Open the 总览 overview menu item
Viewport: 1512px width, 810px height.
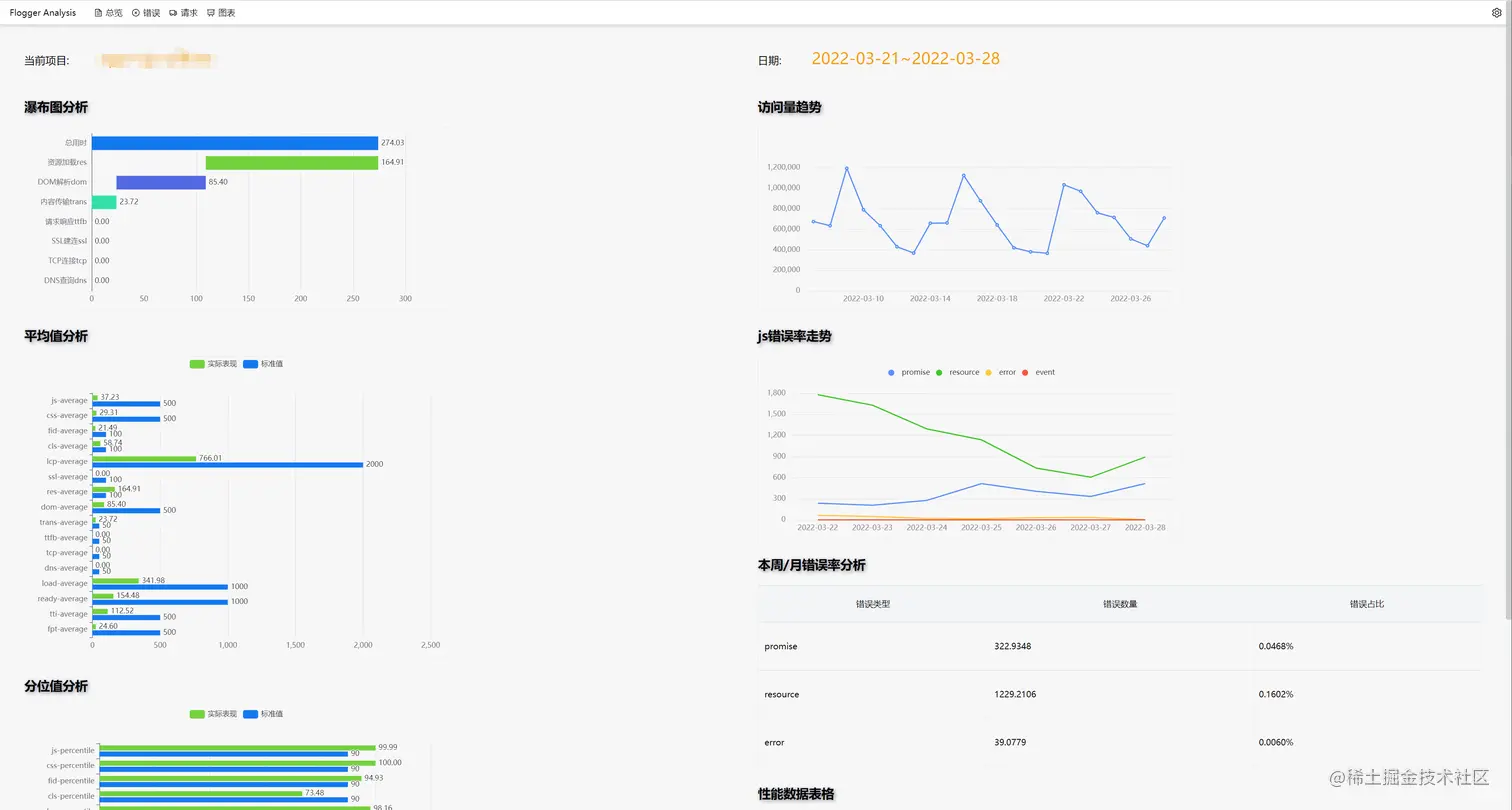[x=108, y=13]
